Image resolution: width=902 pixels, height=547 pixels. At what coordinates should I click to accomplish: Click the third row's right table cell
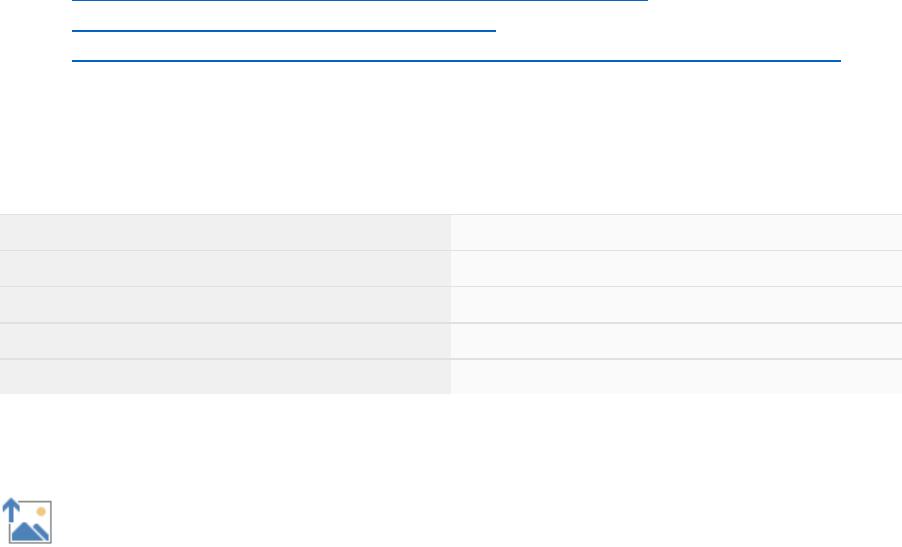[676, 304]
